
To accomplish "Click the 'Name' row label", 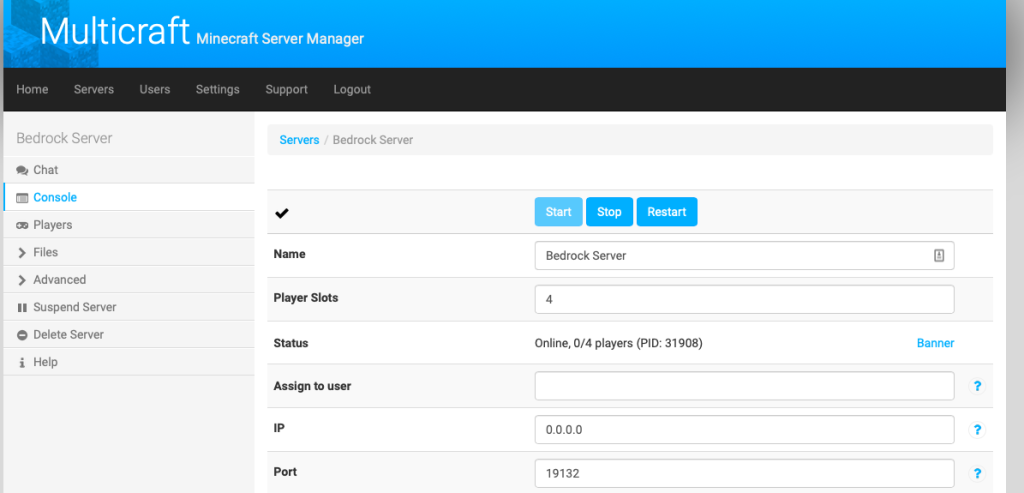I will pyautogui.click(x=289, y=253).
